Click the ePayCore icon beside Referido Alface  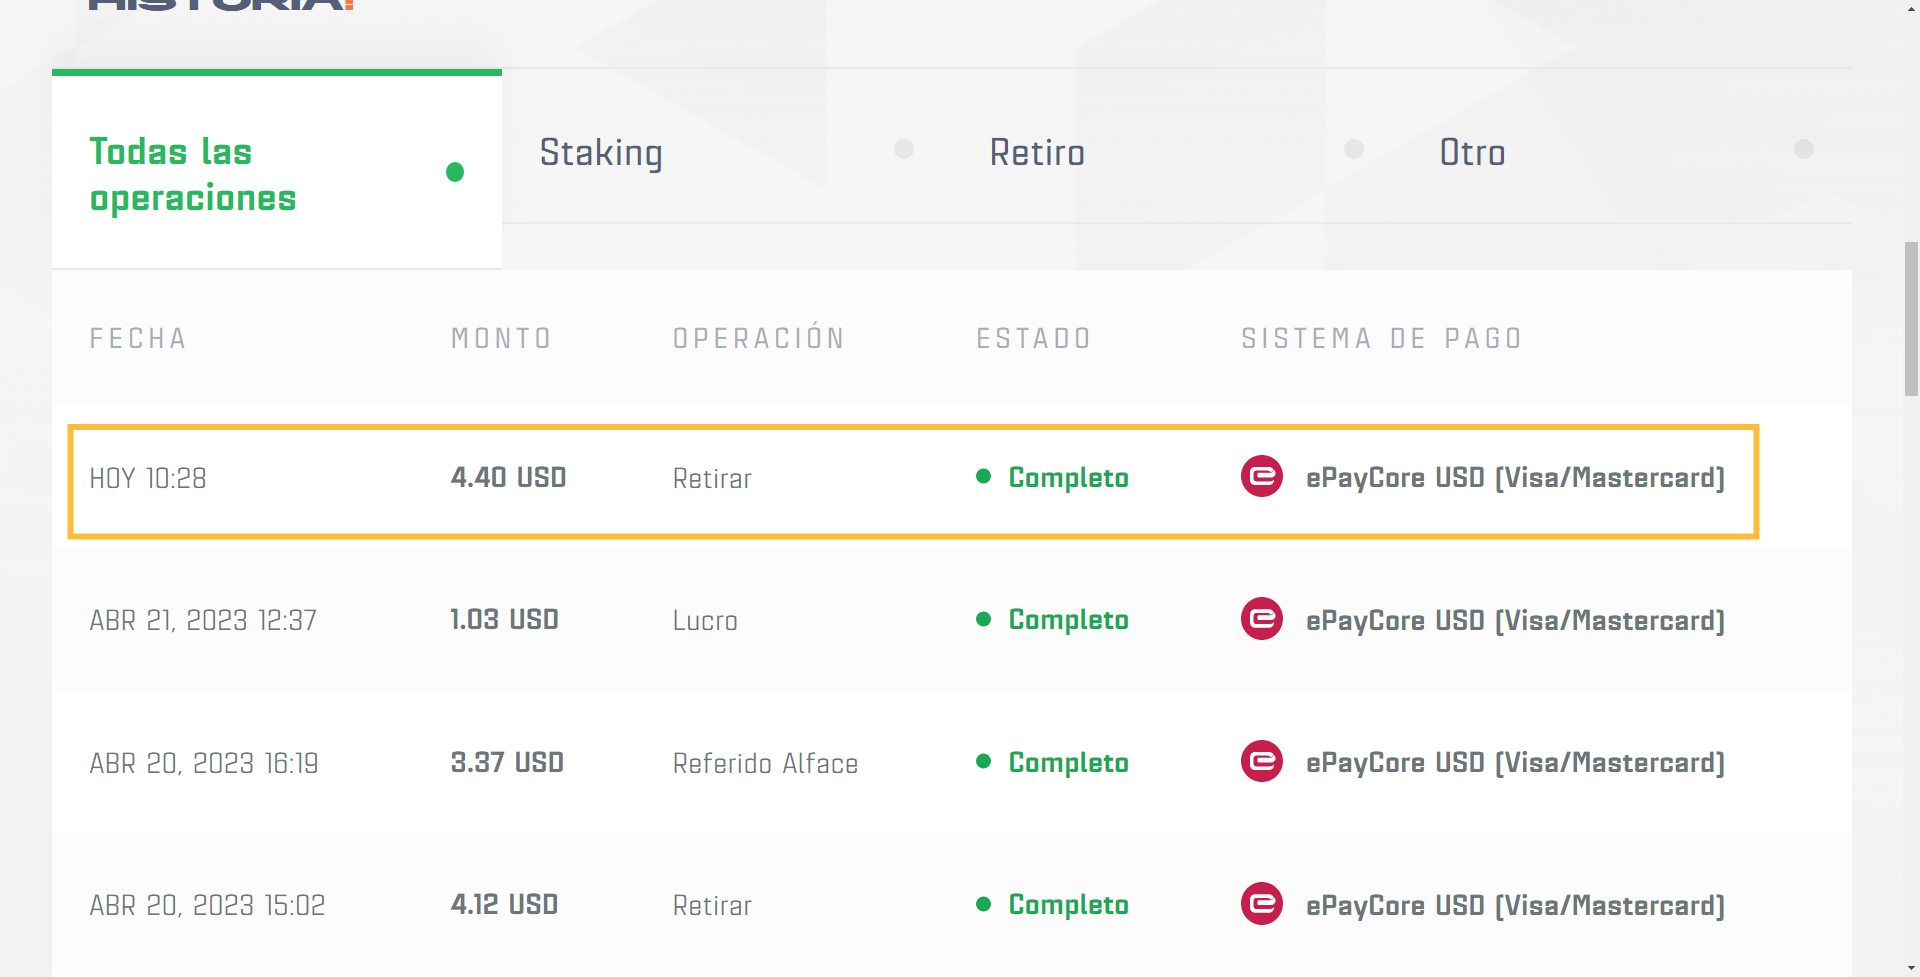coord(1262,761)
